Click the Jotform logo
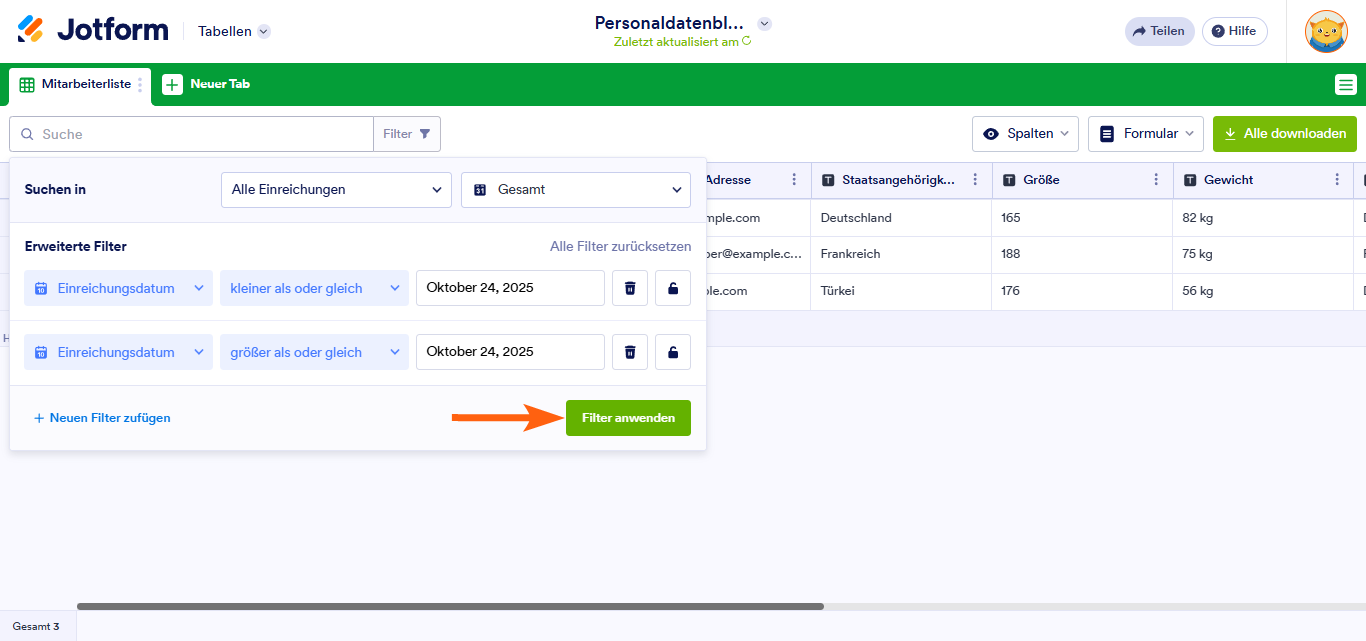The width and height of the screenshot is (1366, 641). pyautogui.click(x=93, y=30)
